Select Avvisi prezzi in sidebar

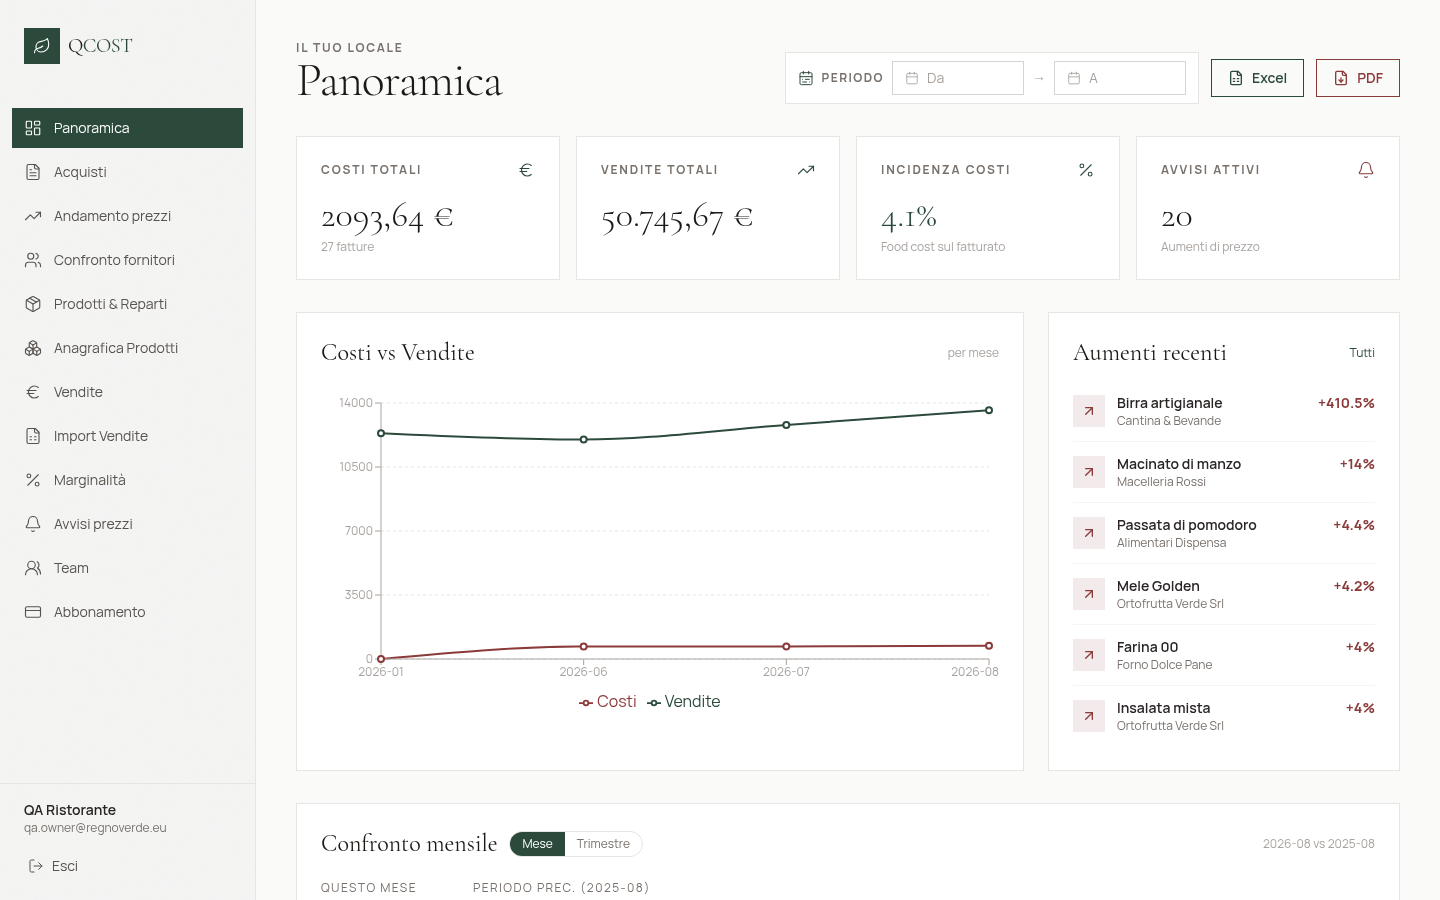click(x=127, y=524)
